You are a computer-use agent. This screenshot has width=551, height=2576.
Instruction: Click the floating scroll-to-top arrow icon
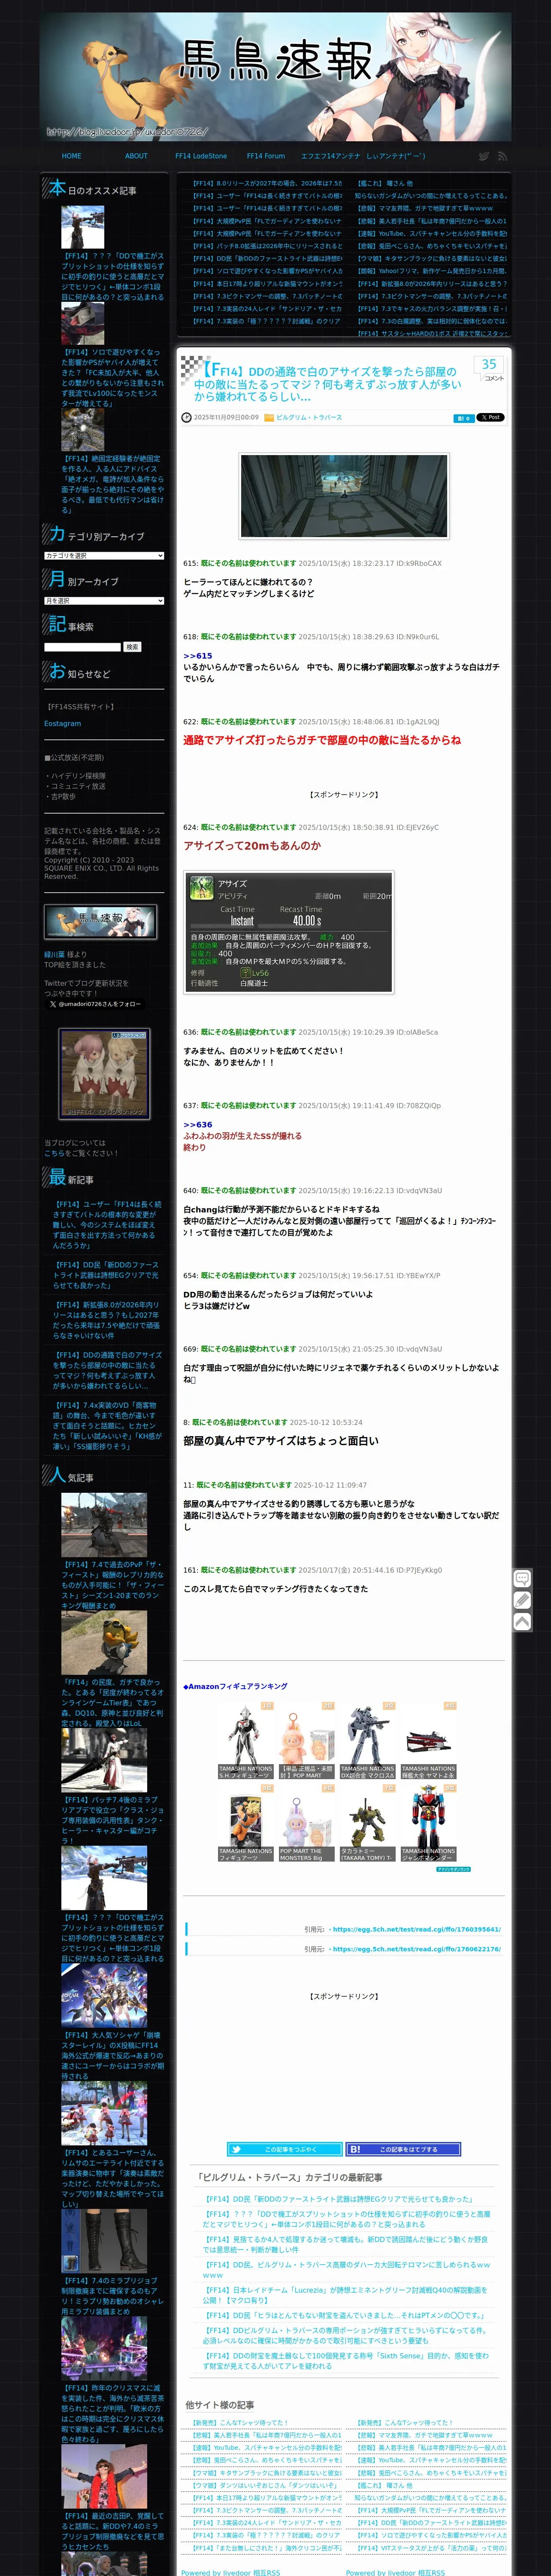click(522, 1622)
